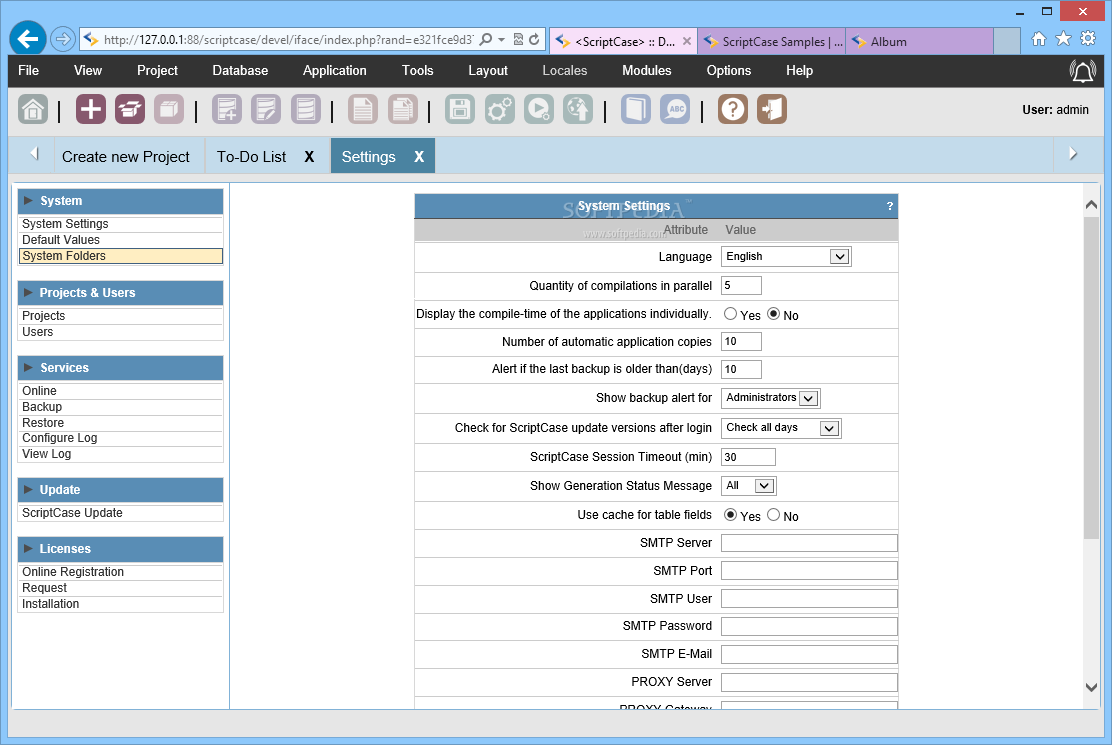This screenshot has width=1112, height=745.
Task: Open the Online Registration link
Action: (x=73, y=572)
